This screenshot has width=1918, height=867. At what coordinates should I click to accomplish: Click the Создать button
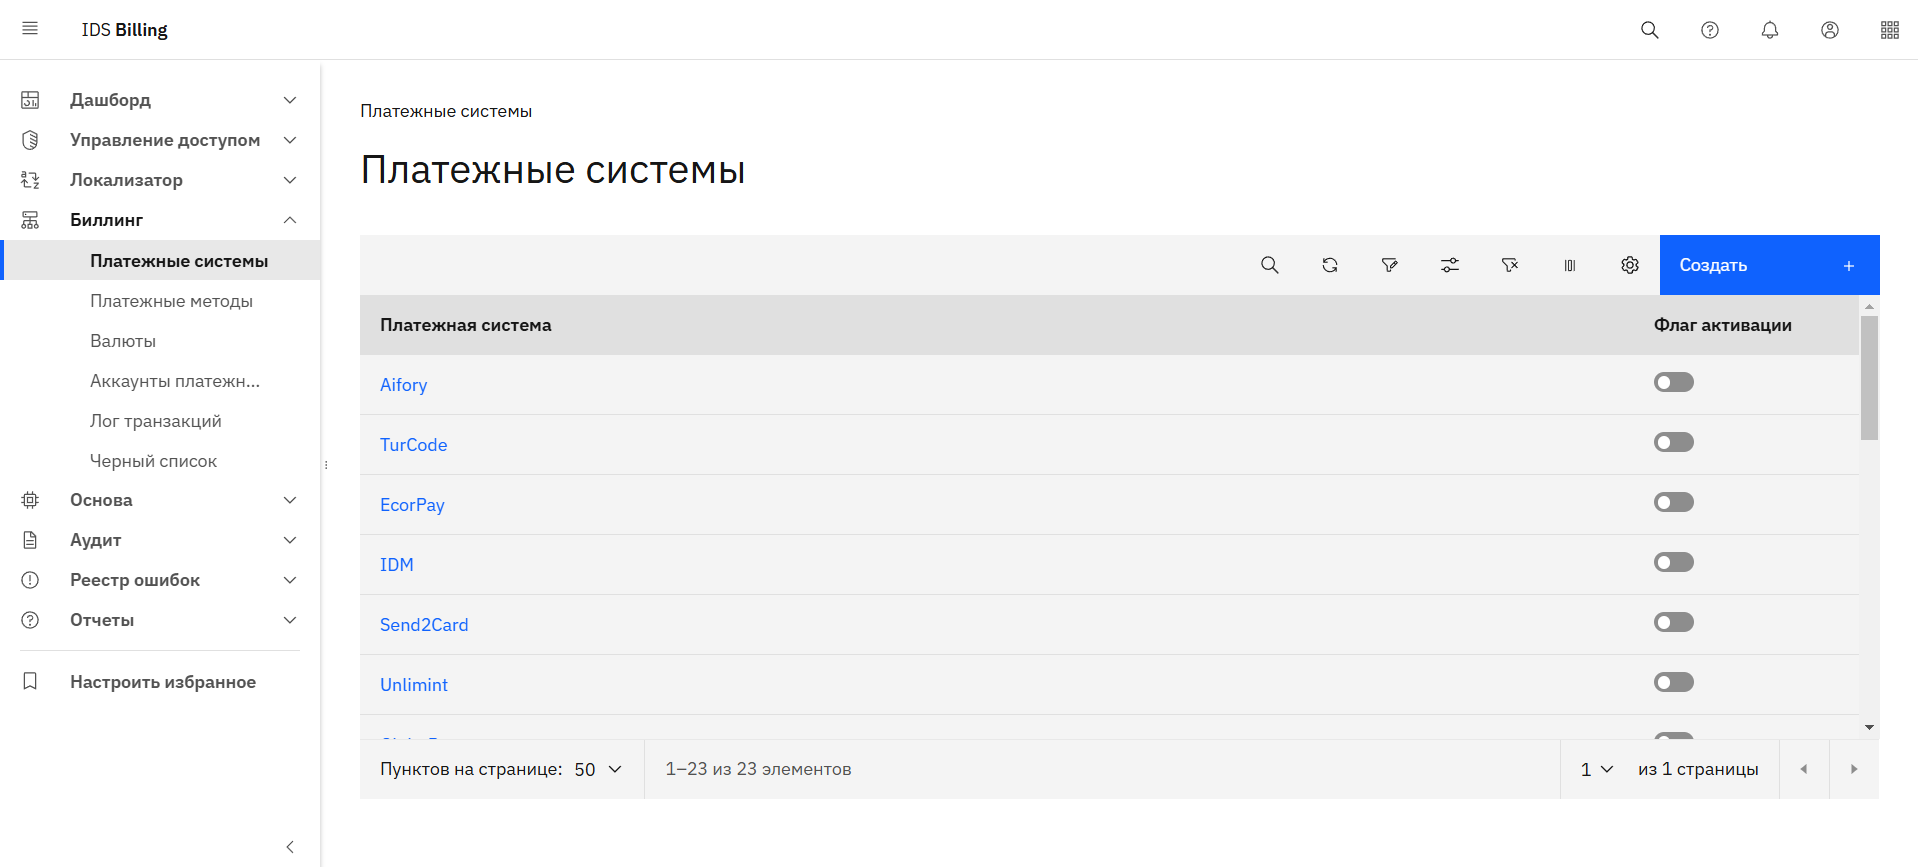(x=1769, y=265)
